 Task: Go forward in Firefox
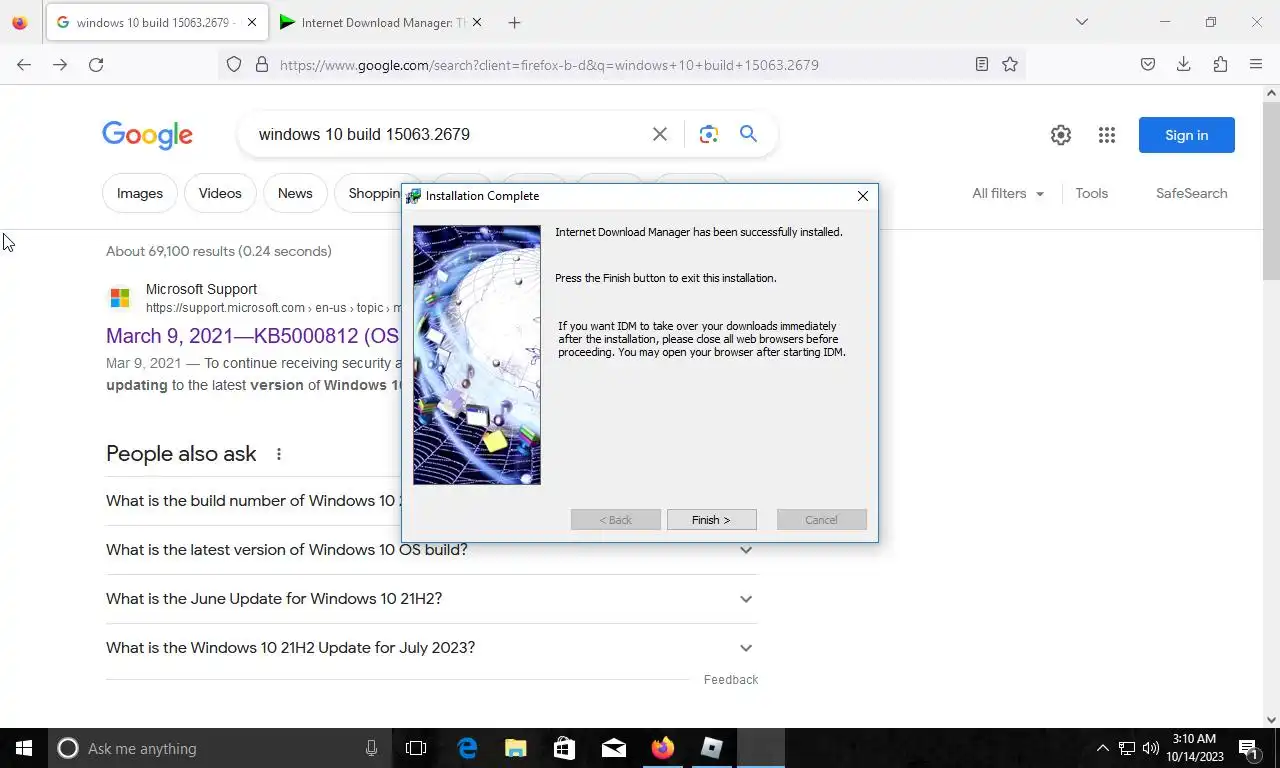pos(60,65)
